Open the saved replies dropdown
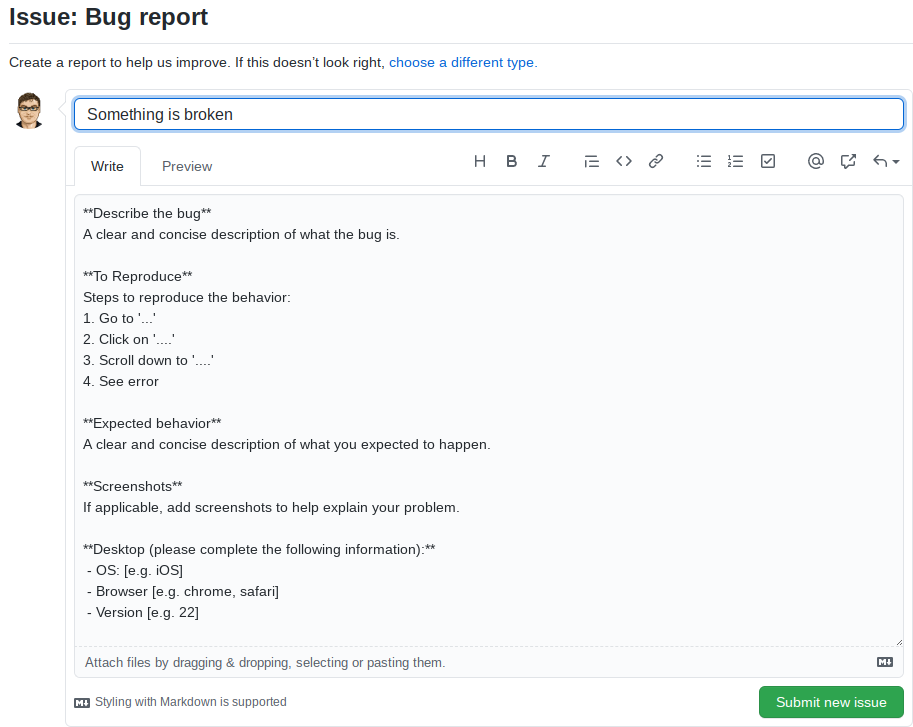Image resolution: width=913 pixels, height=727 pixels. (x=886, y=161)
